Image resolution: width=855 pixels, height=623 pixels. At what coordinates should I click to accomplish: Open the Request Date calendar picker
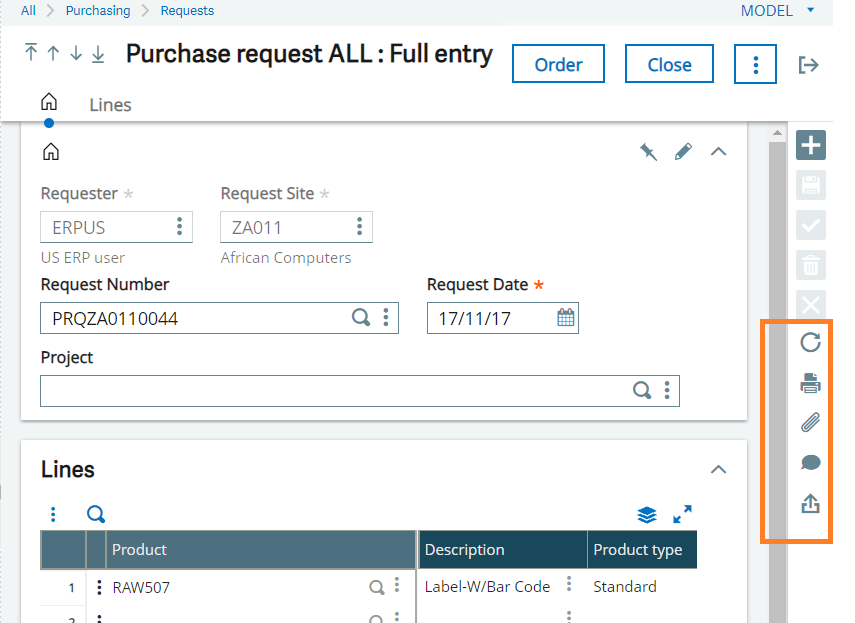(x=565, y=318)
